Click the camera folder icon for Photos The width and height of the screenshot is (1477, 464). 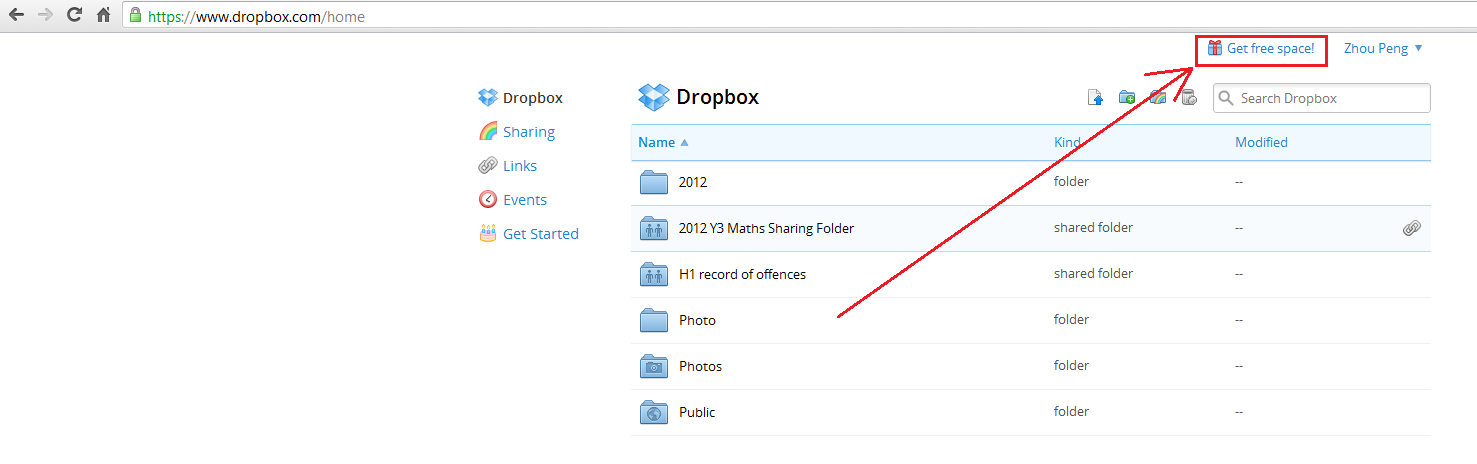pos(654,366)
